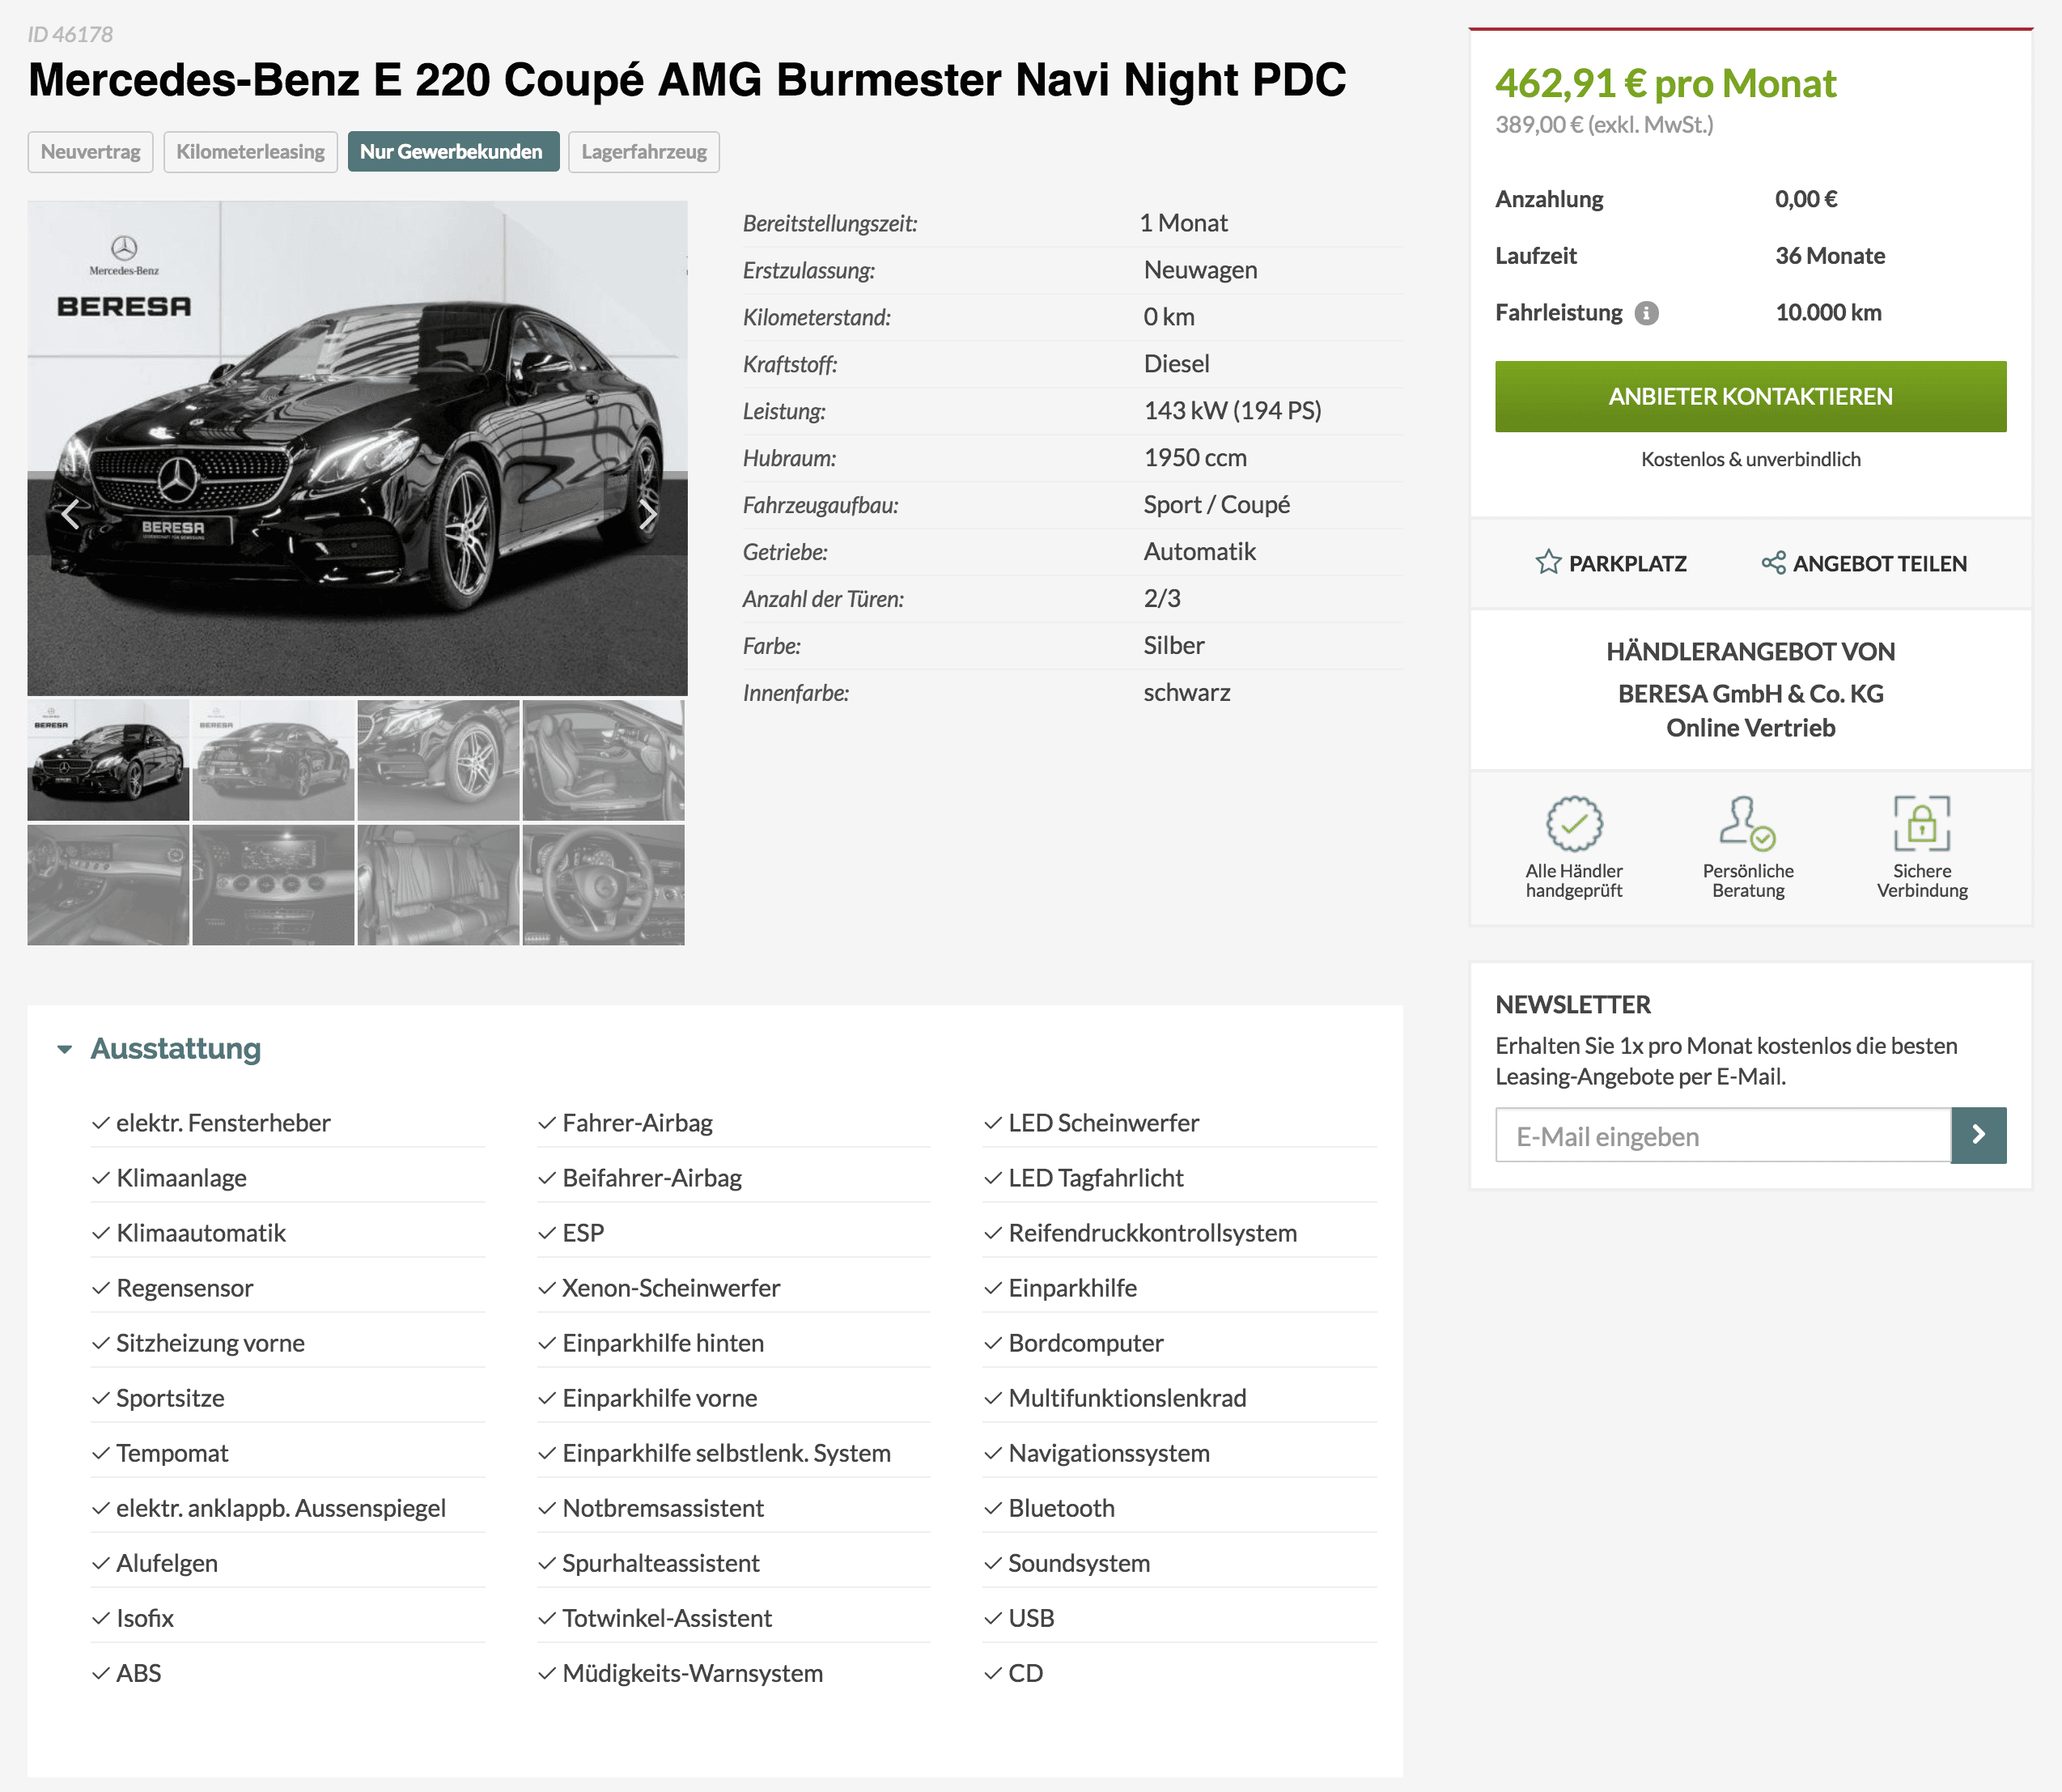Select the center console display thumbnail
Screen dimensions: 2062x1792
(x=273, y=885)
